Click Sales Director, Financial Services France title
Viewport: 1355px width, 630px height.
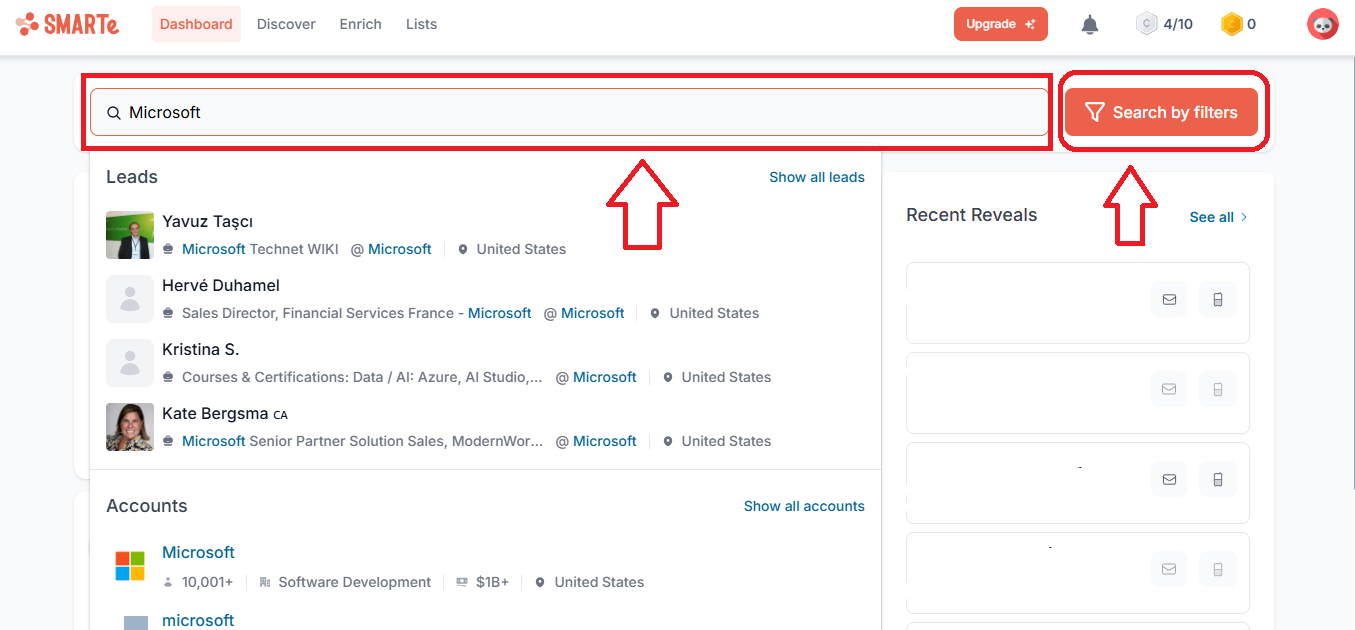coord(357,313)
